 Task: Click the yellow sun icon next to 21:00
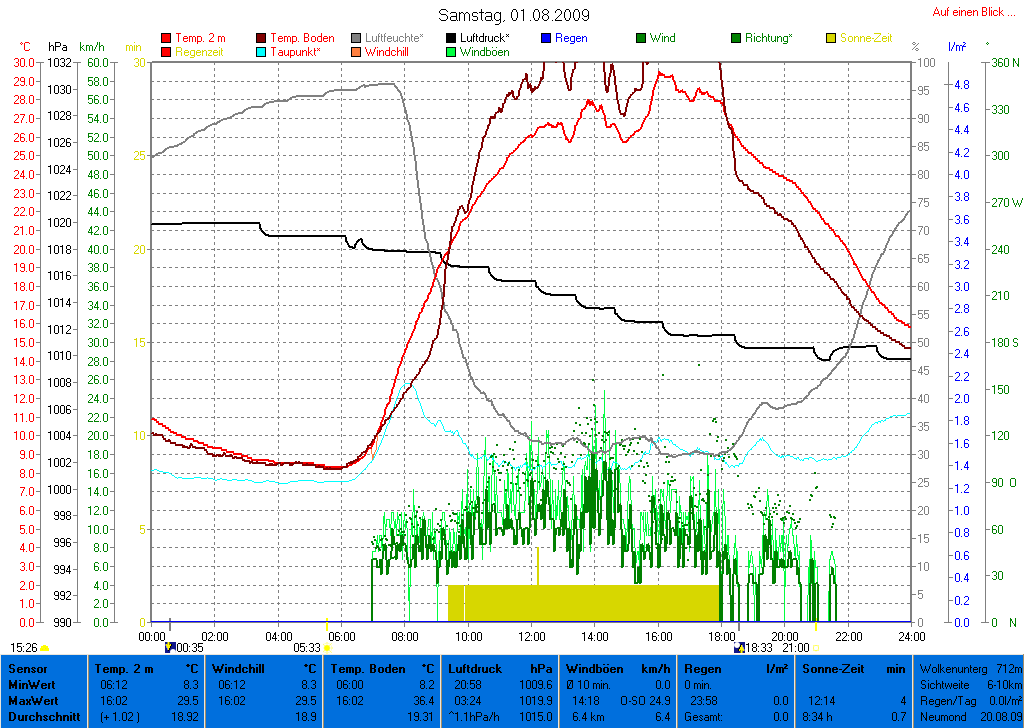click(816, 648)
